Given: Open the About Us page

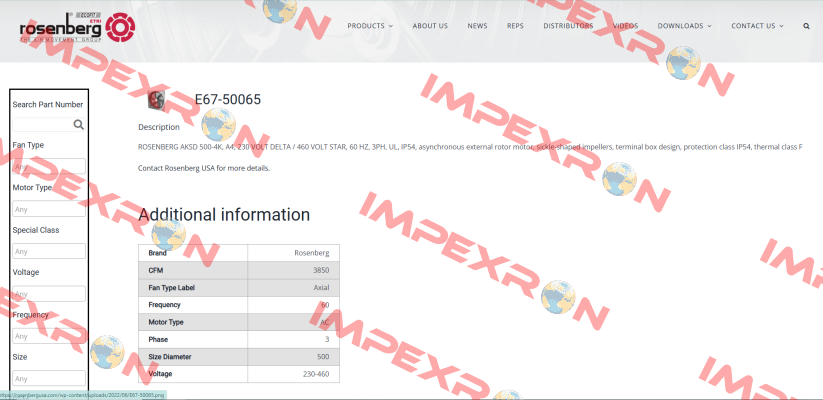Looking at the screenshot, I should [430, 26].
